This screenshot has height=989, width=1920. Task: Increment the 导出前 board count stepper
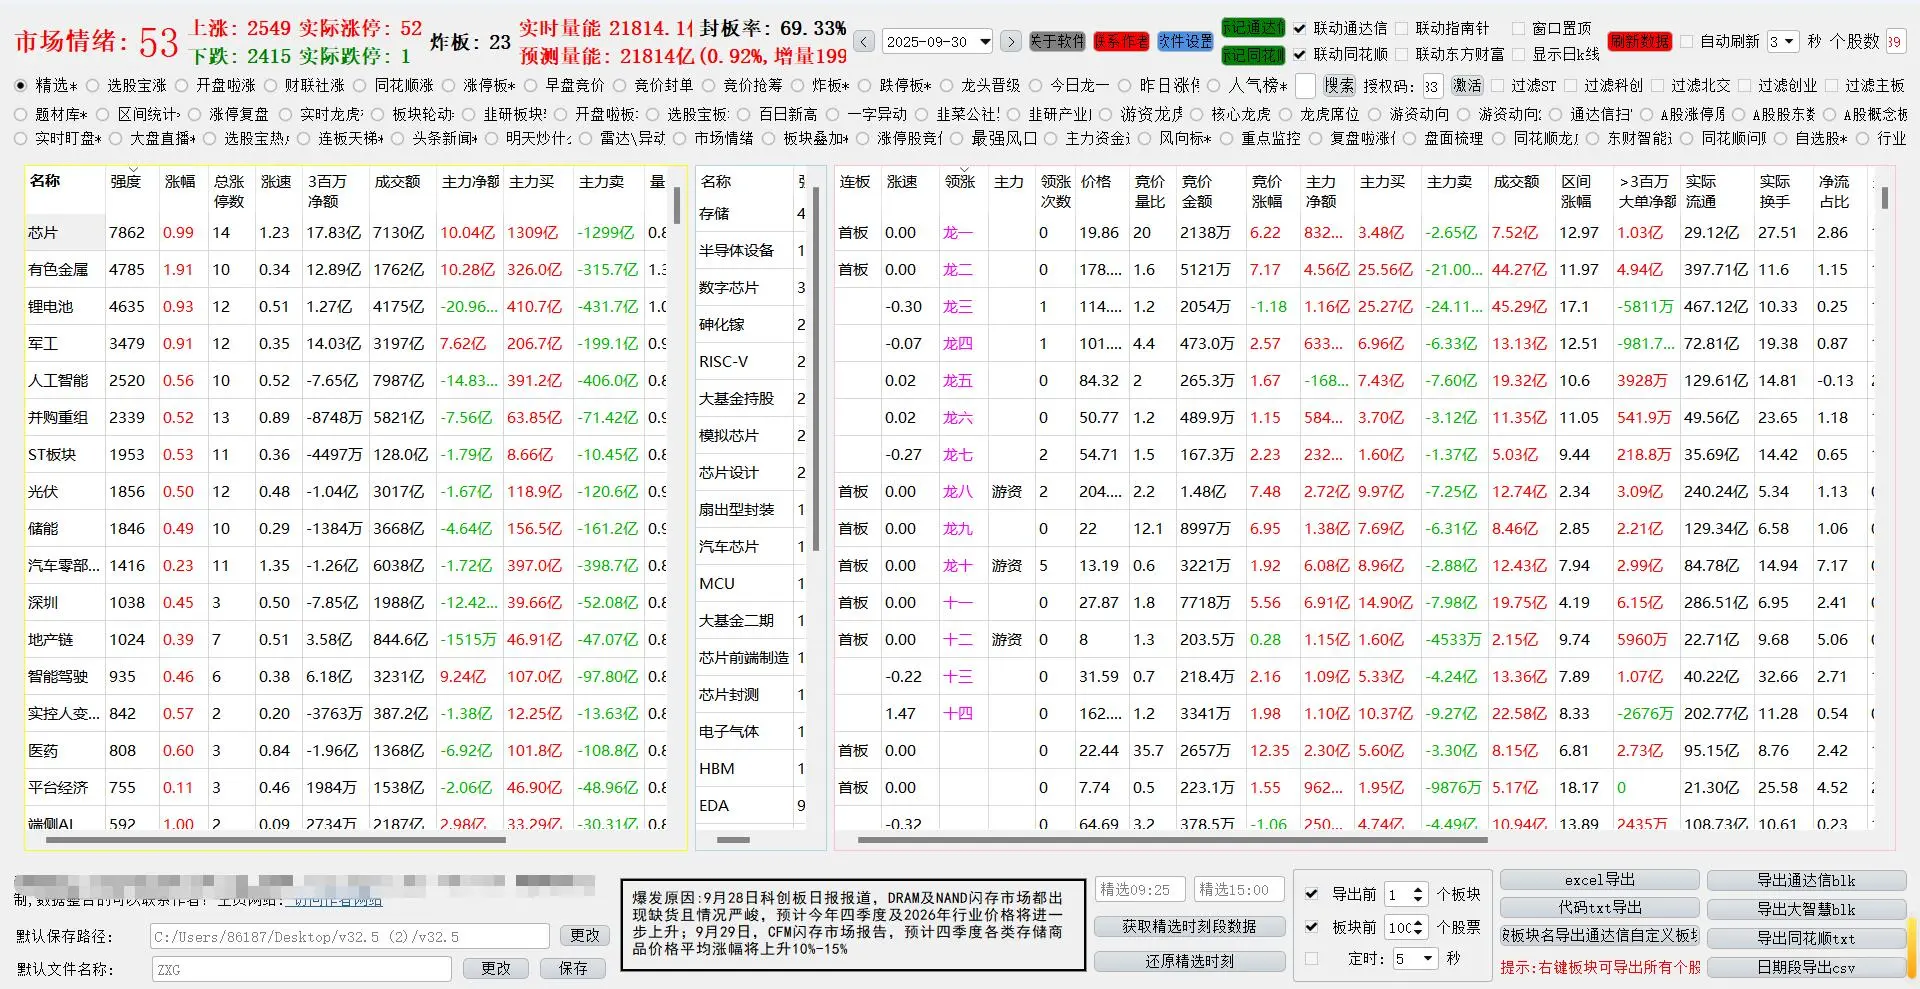click(x=1418, y=889)
